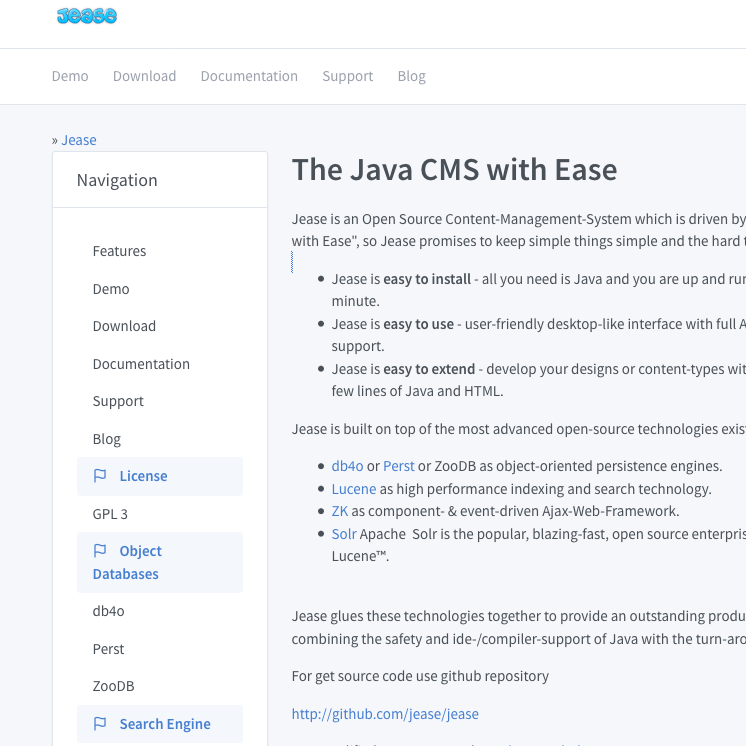Viewport: 746px width, 746px height.
Task: Open Blog in the top menu
Action: (x=412, y=76)
